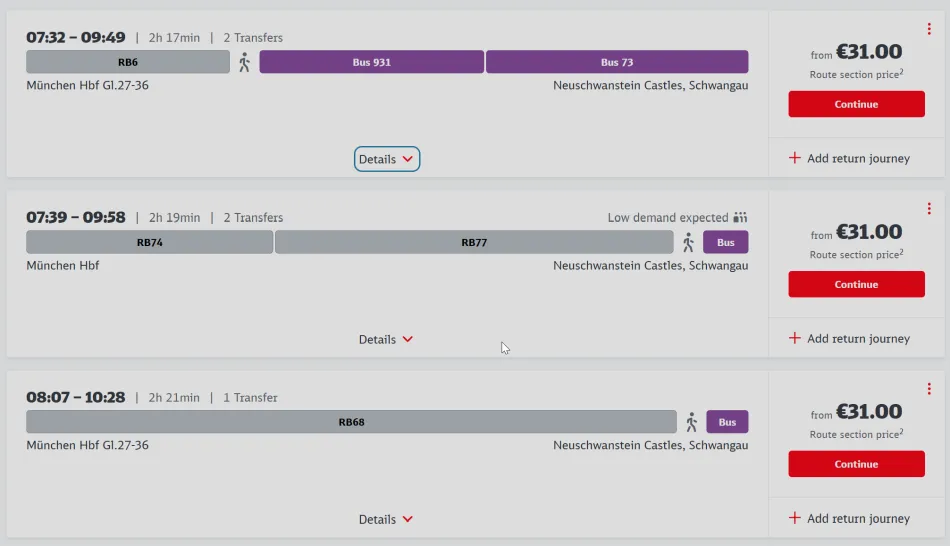Select the Bus 73 segment bar
The height and width of the screenshot is (546, 950).
pos(617,62)
